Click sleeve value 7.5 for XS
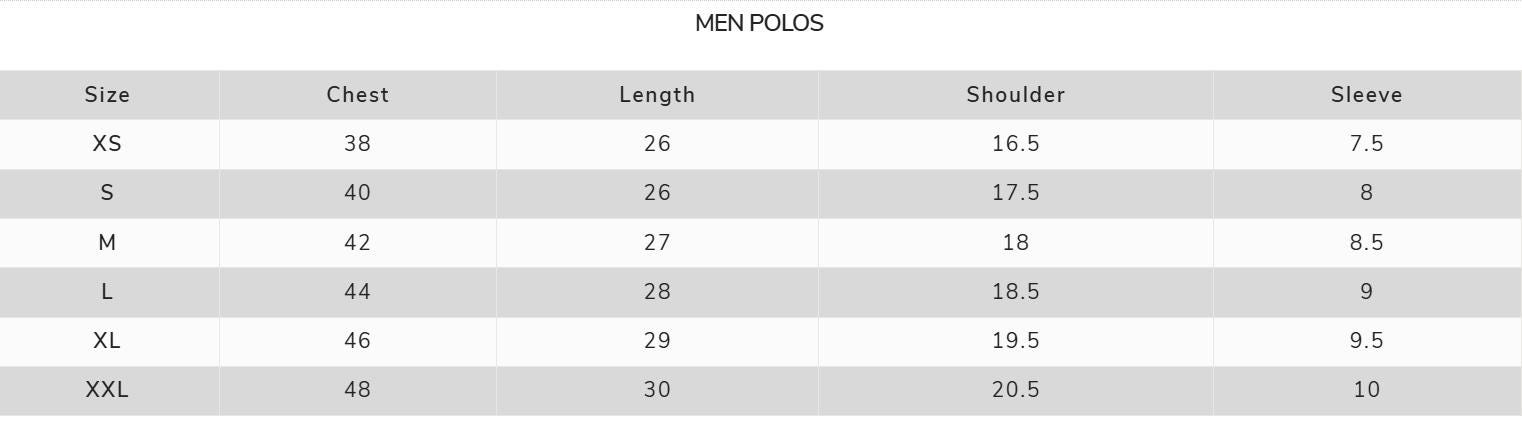The image size is (1522, 437). (1366, 144)
